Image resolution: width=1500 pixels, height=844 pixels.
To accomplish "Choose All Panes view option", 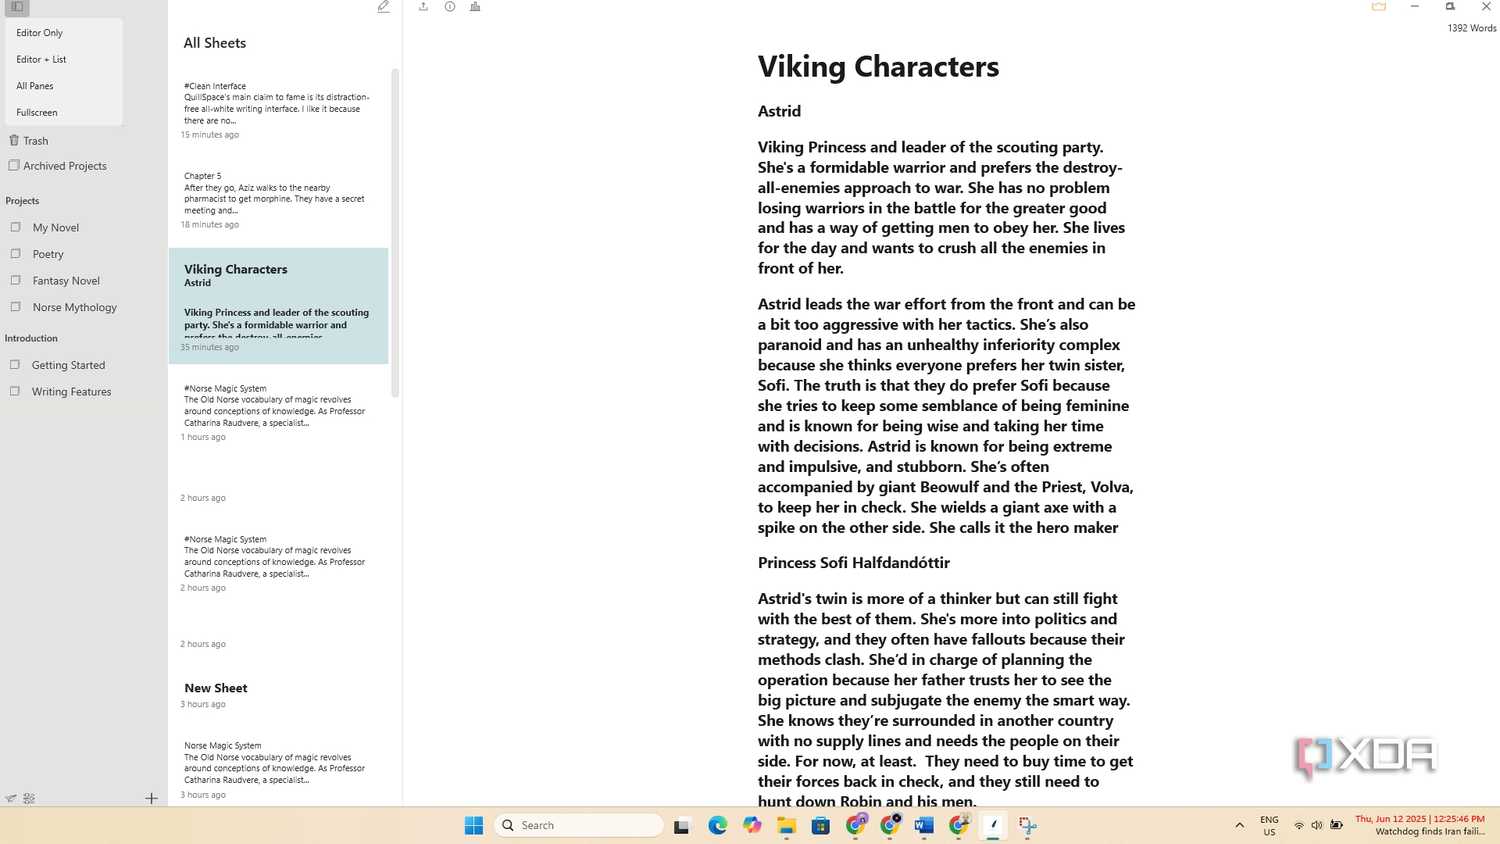I will 35,86.
